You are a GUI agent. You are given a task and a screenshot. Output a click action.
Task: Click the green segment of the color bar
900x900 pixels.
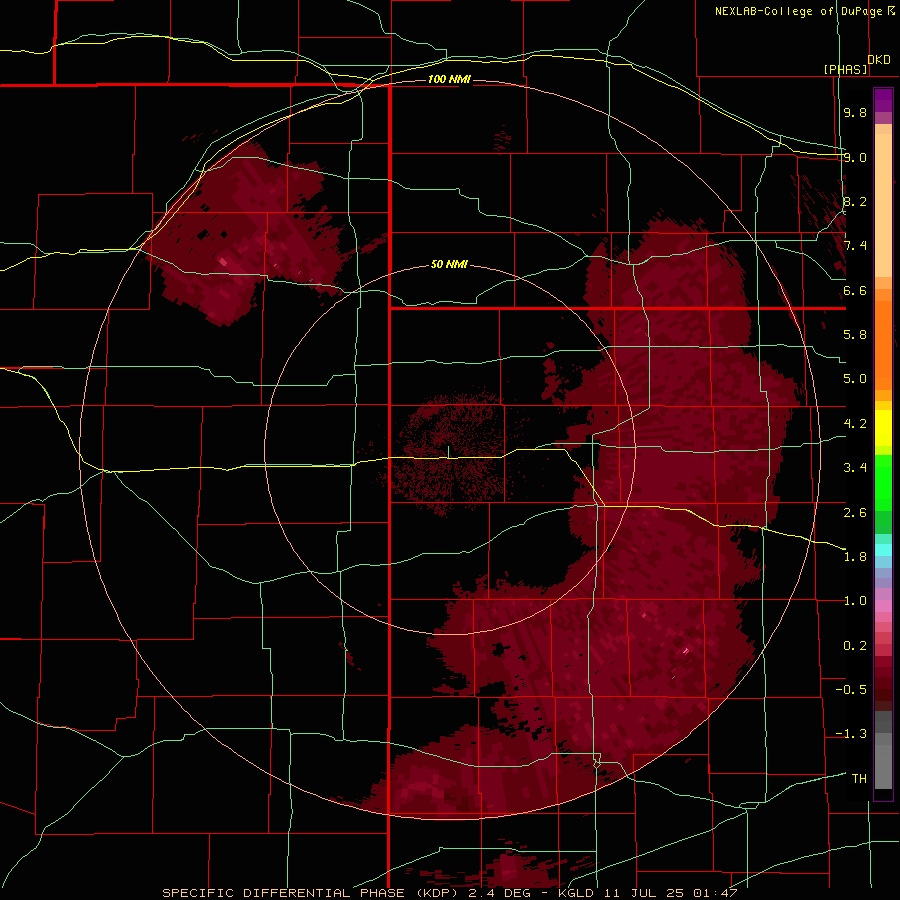[x=883, y=494]
